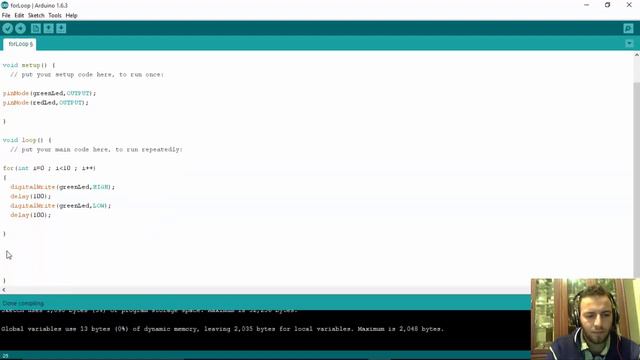The image size is (640, 360).
Task: Click the Verify sketch checkmark button
Action: [x=7, y=28]
